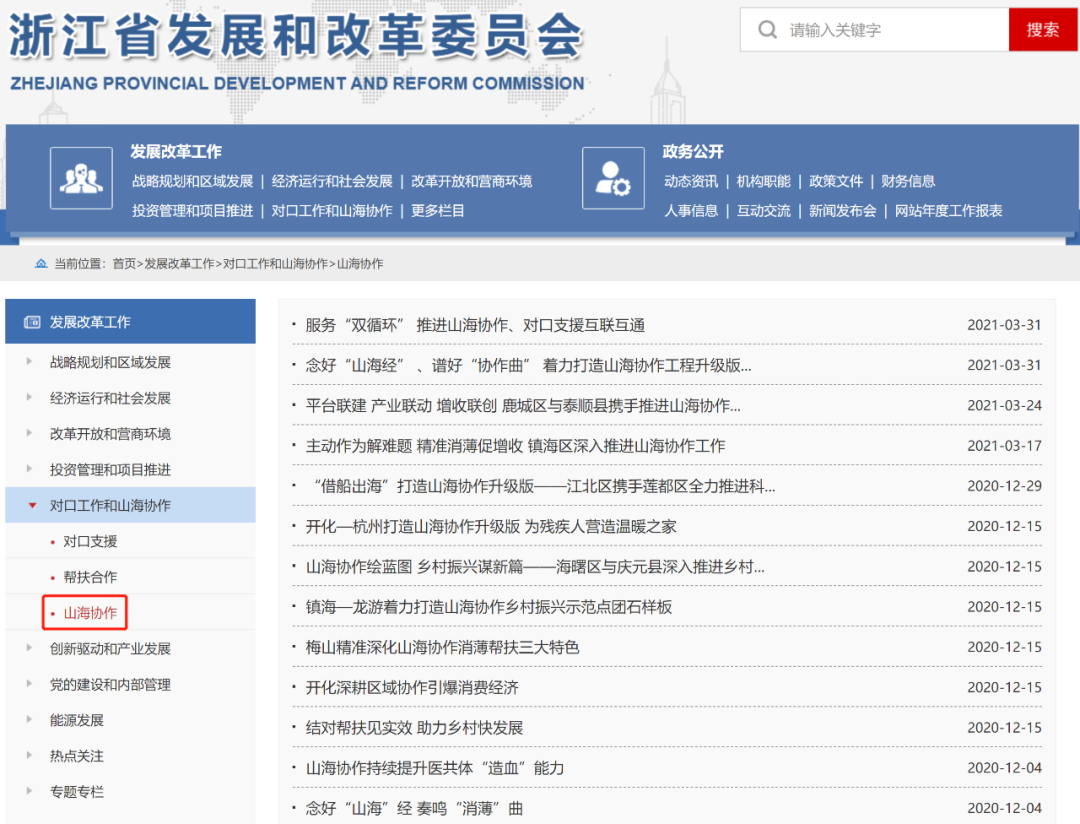Click date 2021-03-17 in article list
This screenshot has width=1080, height=824.
pos(1004,446)
